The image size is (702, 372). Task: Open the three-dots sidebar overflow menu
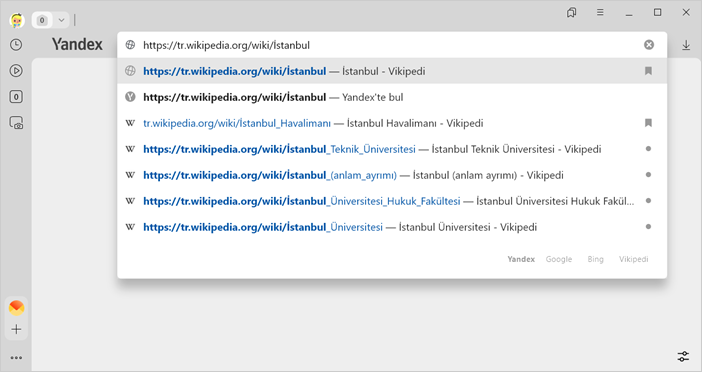point(16,358)
